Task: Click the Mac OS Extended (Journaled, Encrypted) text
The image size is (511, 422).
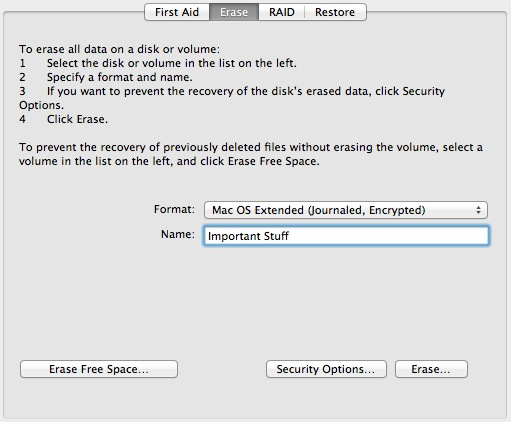Action: point(319,210)
